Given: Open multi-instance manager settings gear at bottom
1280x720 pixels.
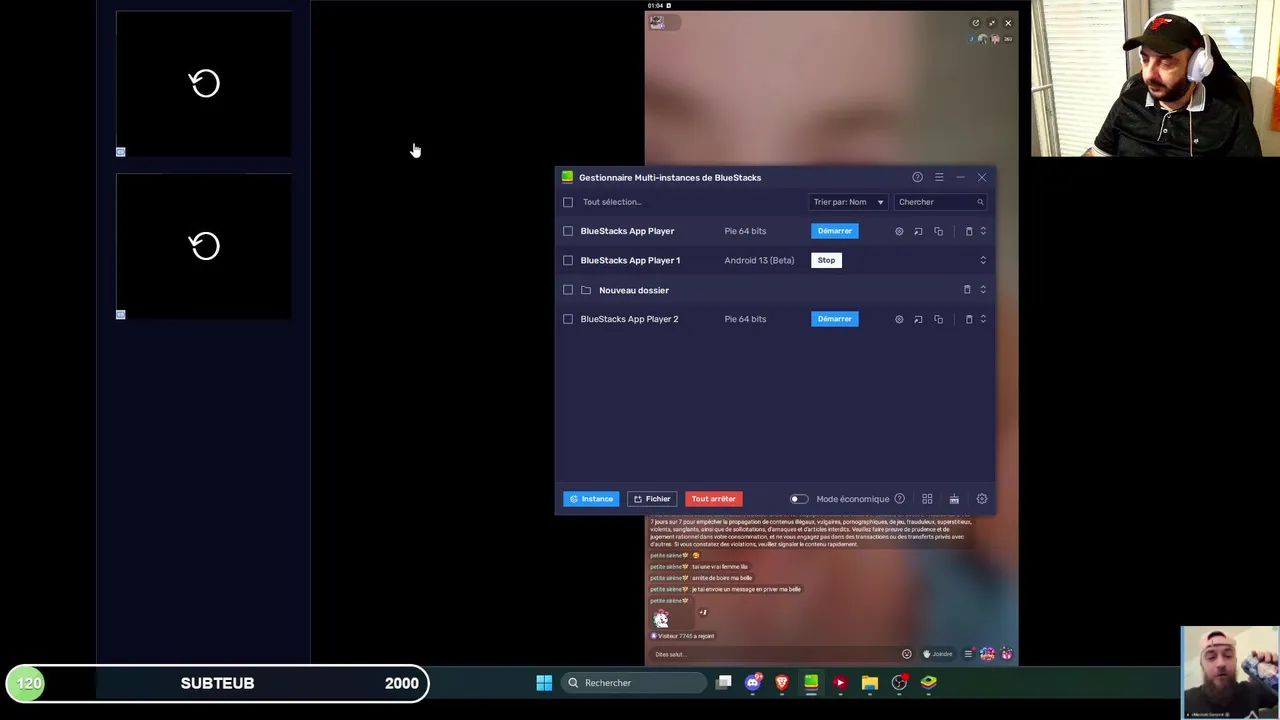Looking at the screenshot, I should point(982,499).
